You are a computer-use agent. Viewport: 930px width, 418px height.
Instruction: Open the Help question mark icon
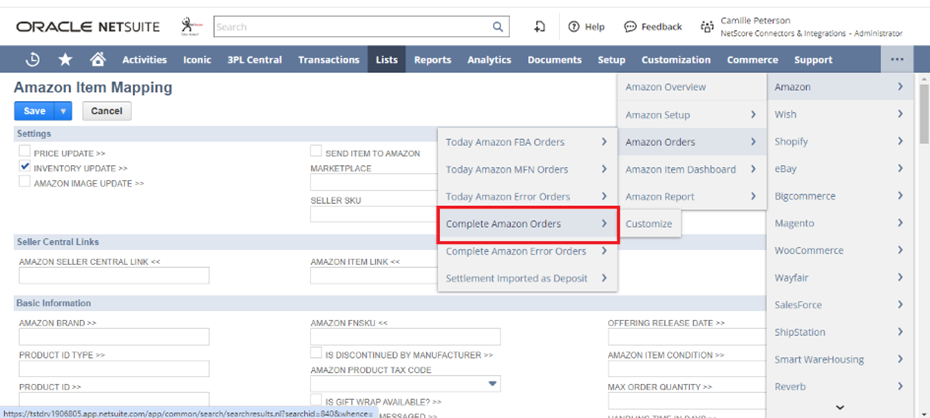(x=574, y=27)
